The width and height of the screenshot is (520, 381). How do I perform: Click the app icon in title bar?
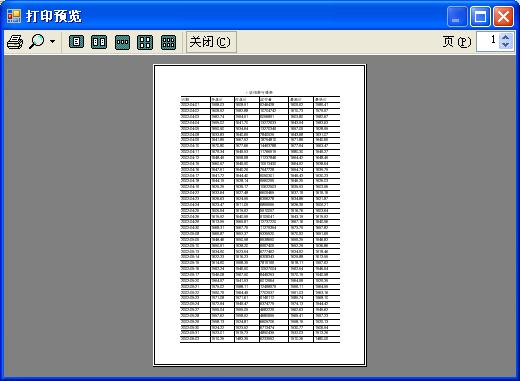point(14,16)
